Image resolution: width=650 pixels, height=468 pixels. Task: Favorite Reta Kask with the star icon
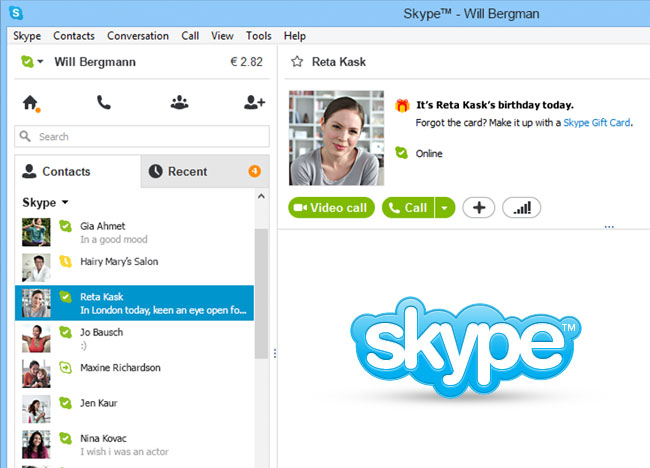tap(297, 62)
